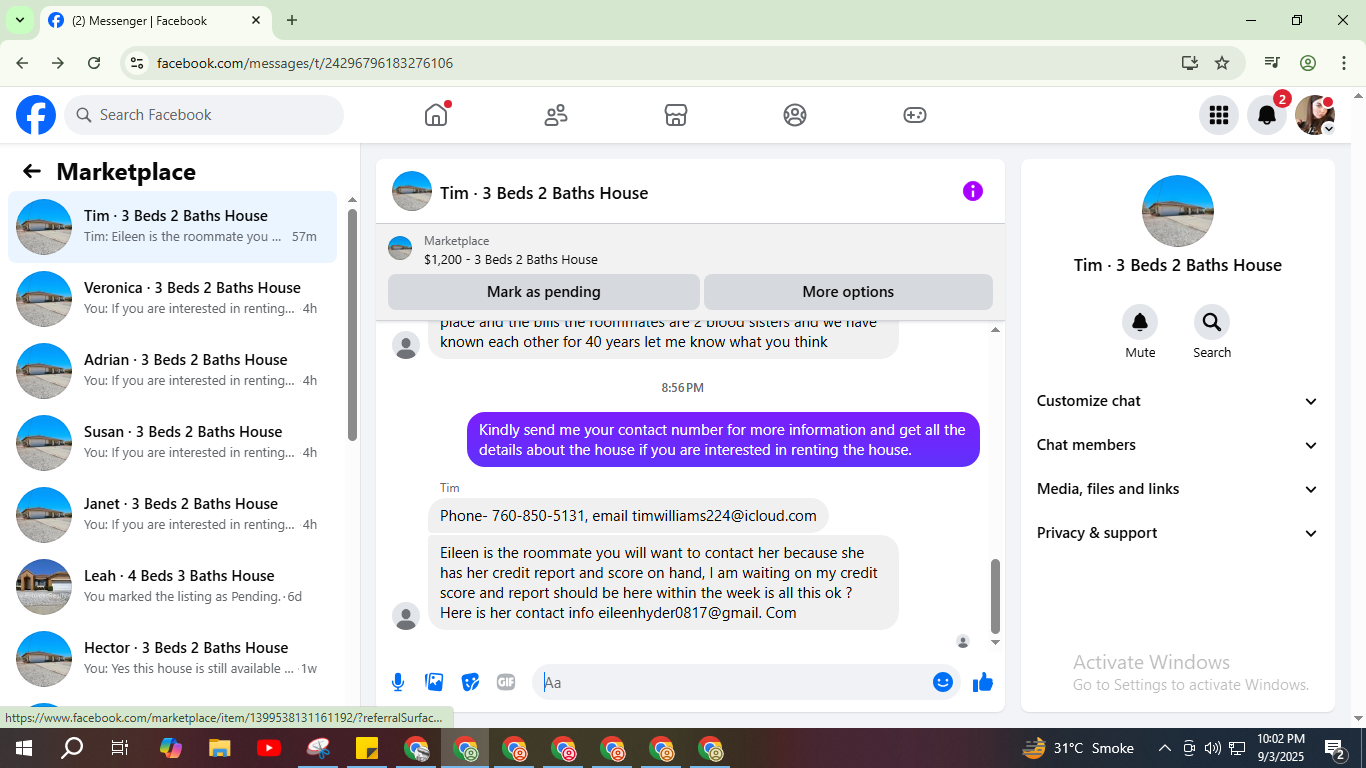
Task: Launch YouTube from the taskbar
Action: tap(269, 748)
